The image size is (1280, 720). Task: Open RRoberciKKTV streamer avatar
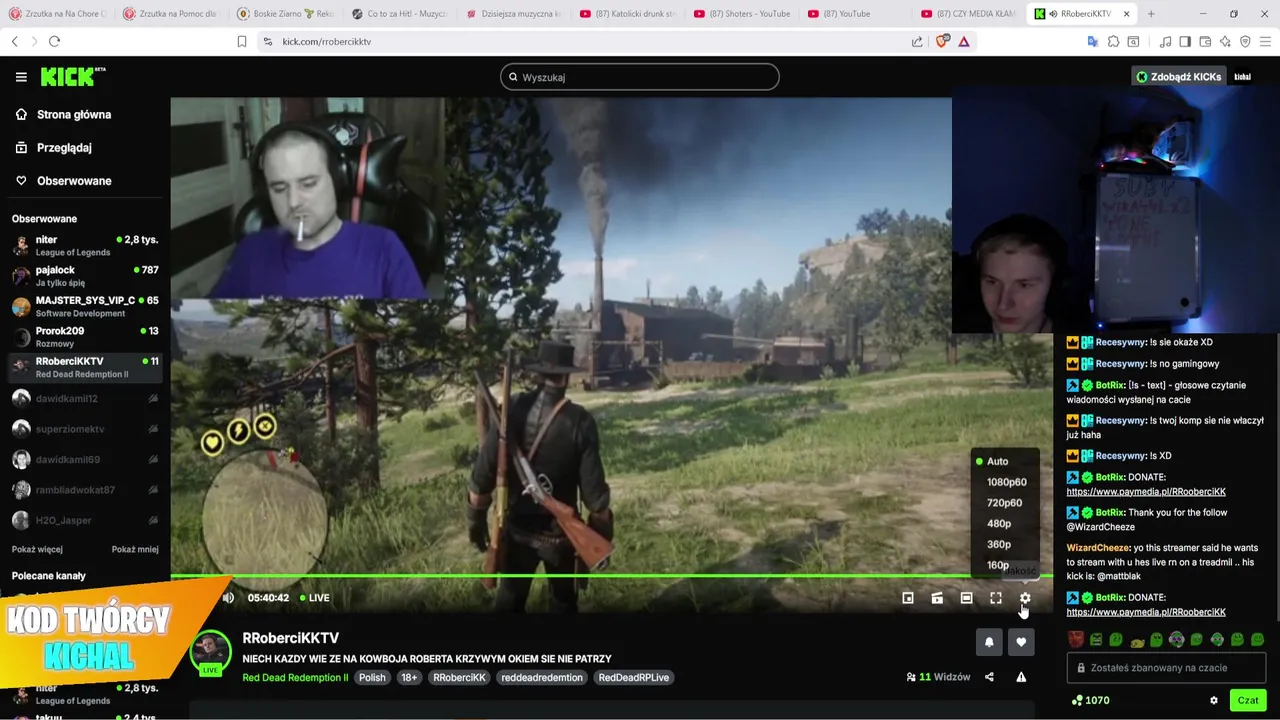(x=210, y=653)
